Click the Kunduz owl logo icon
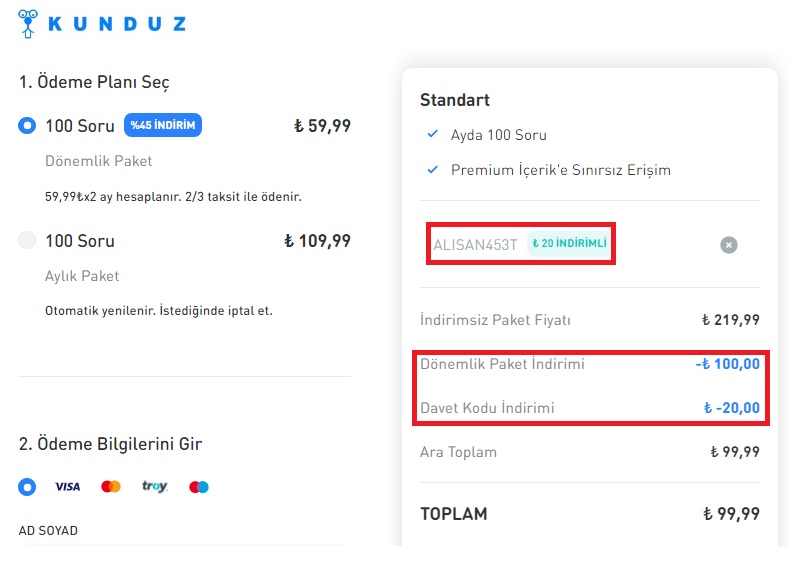The height and width of the screenshot is (566, 789). click(x=28, y=24)
